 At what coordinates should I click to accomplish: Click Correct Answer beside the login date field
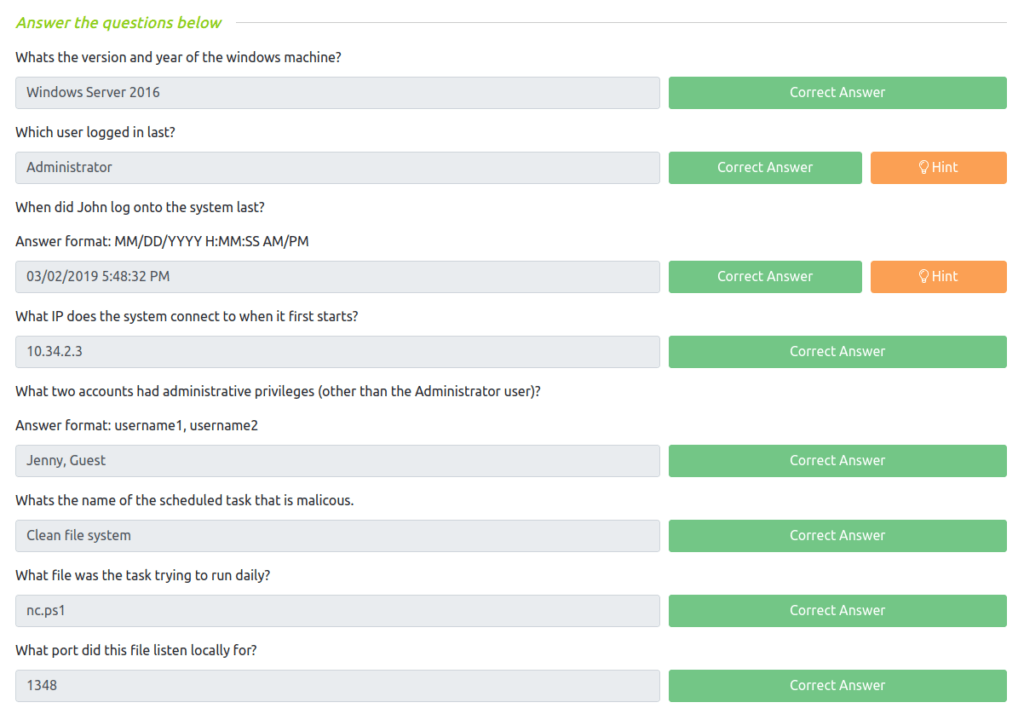(765, 276)
